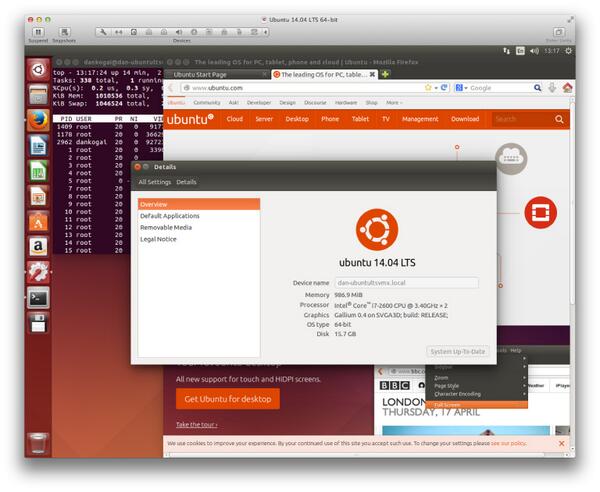The width and height of the screenshot is (600, 492).
Task: Open Developer link in ubuntu.com top bar
Action: [259, 103]
